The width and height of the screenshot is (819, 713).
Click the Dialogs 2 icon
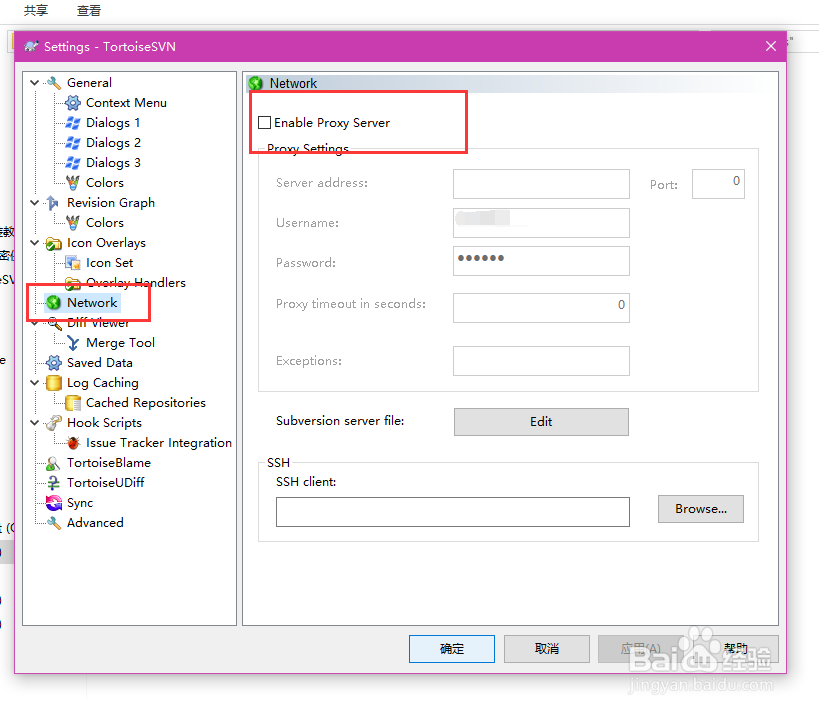click(x=73, y=143)
